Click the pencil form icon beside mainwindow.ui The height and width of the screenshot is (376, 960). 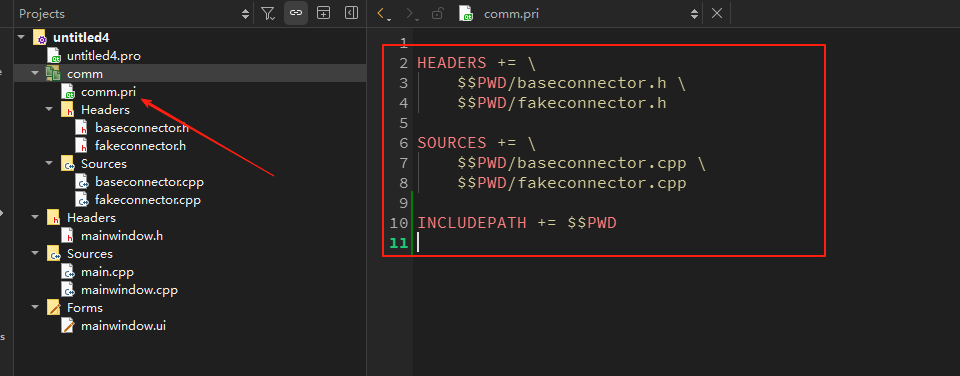click(68, 326)
